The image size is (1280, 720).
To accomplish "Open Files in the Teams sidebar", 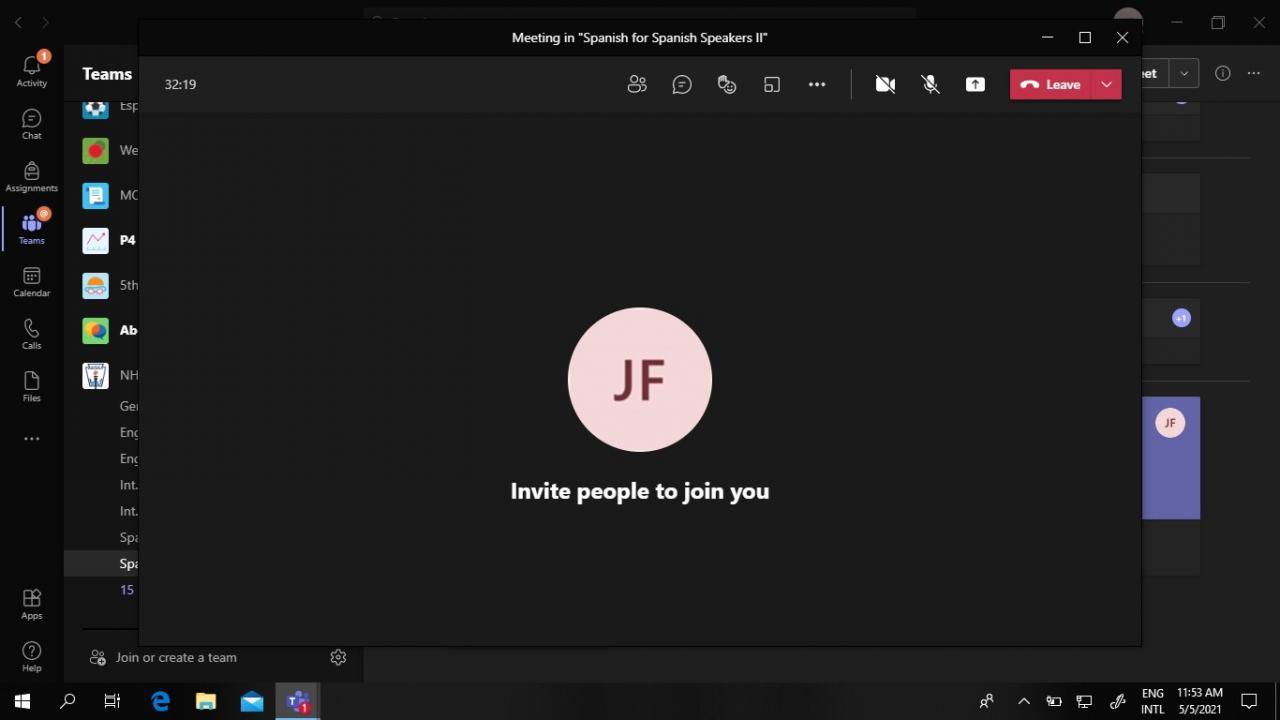I will tap(32, 387).
